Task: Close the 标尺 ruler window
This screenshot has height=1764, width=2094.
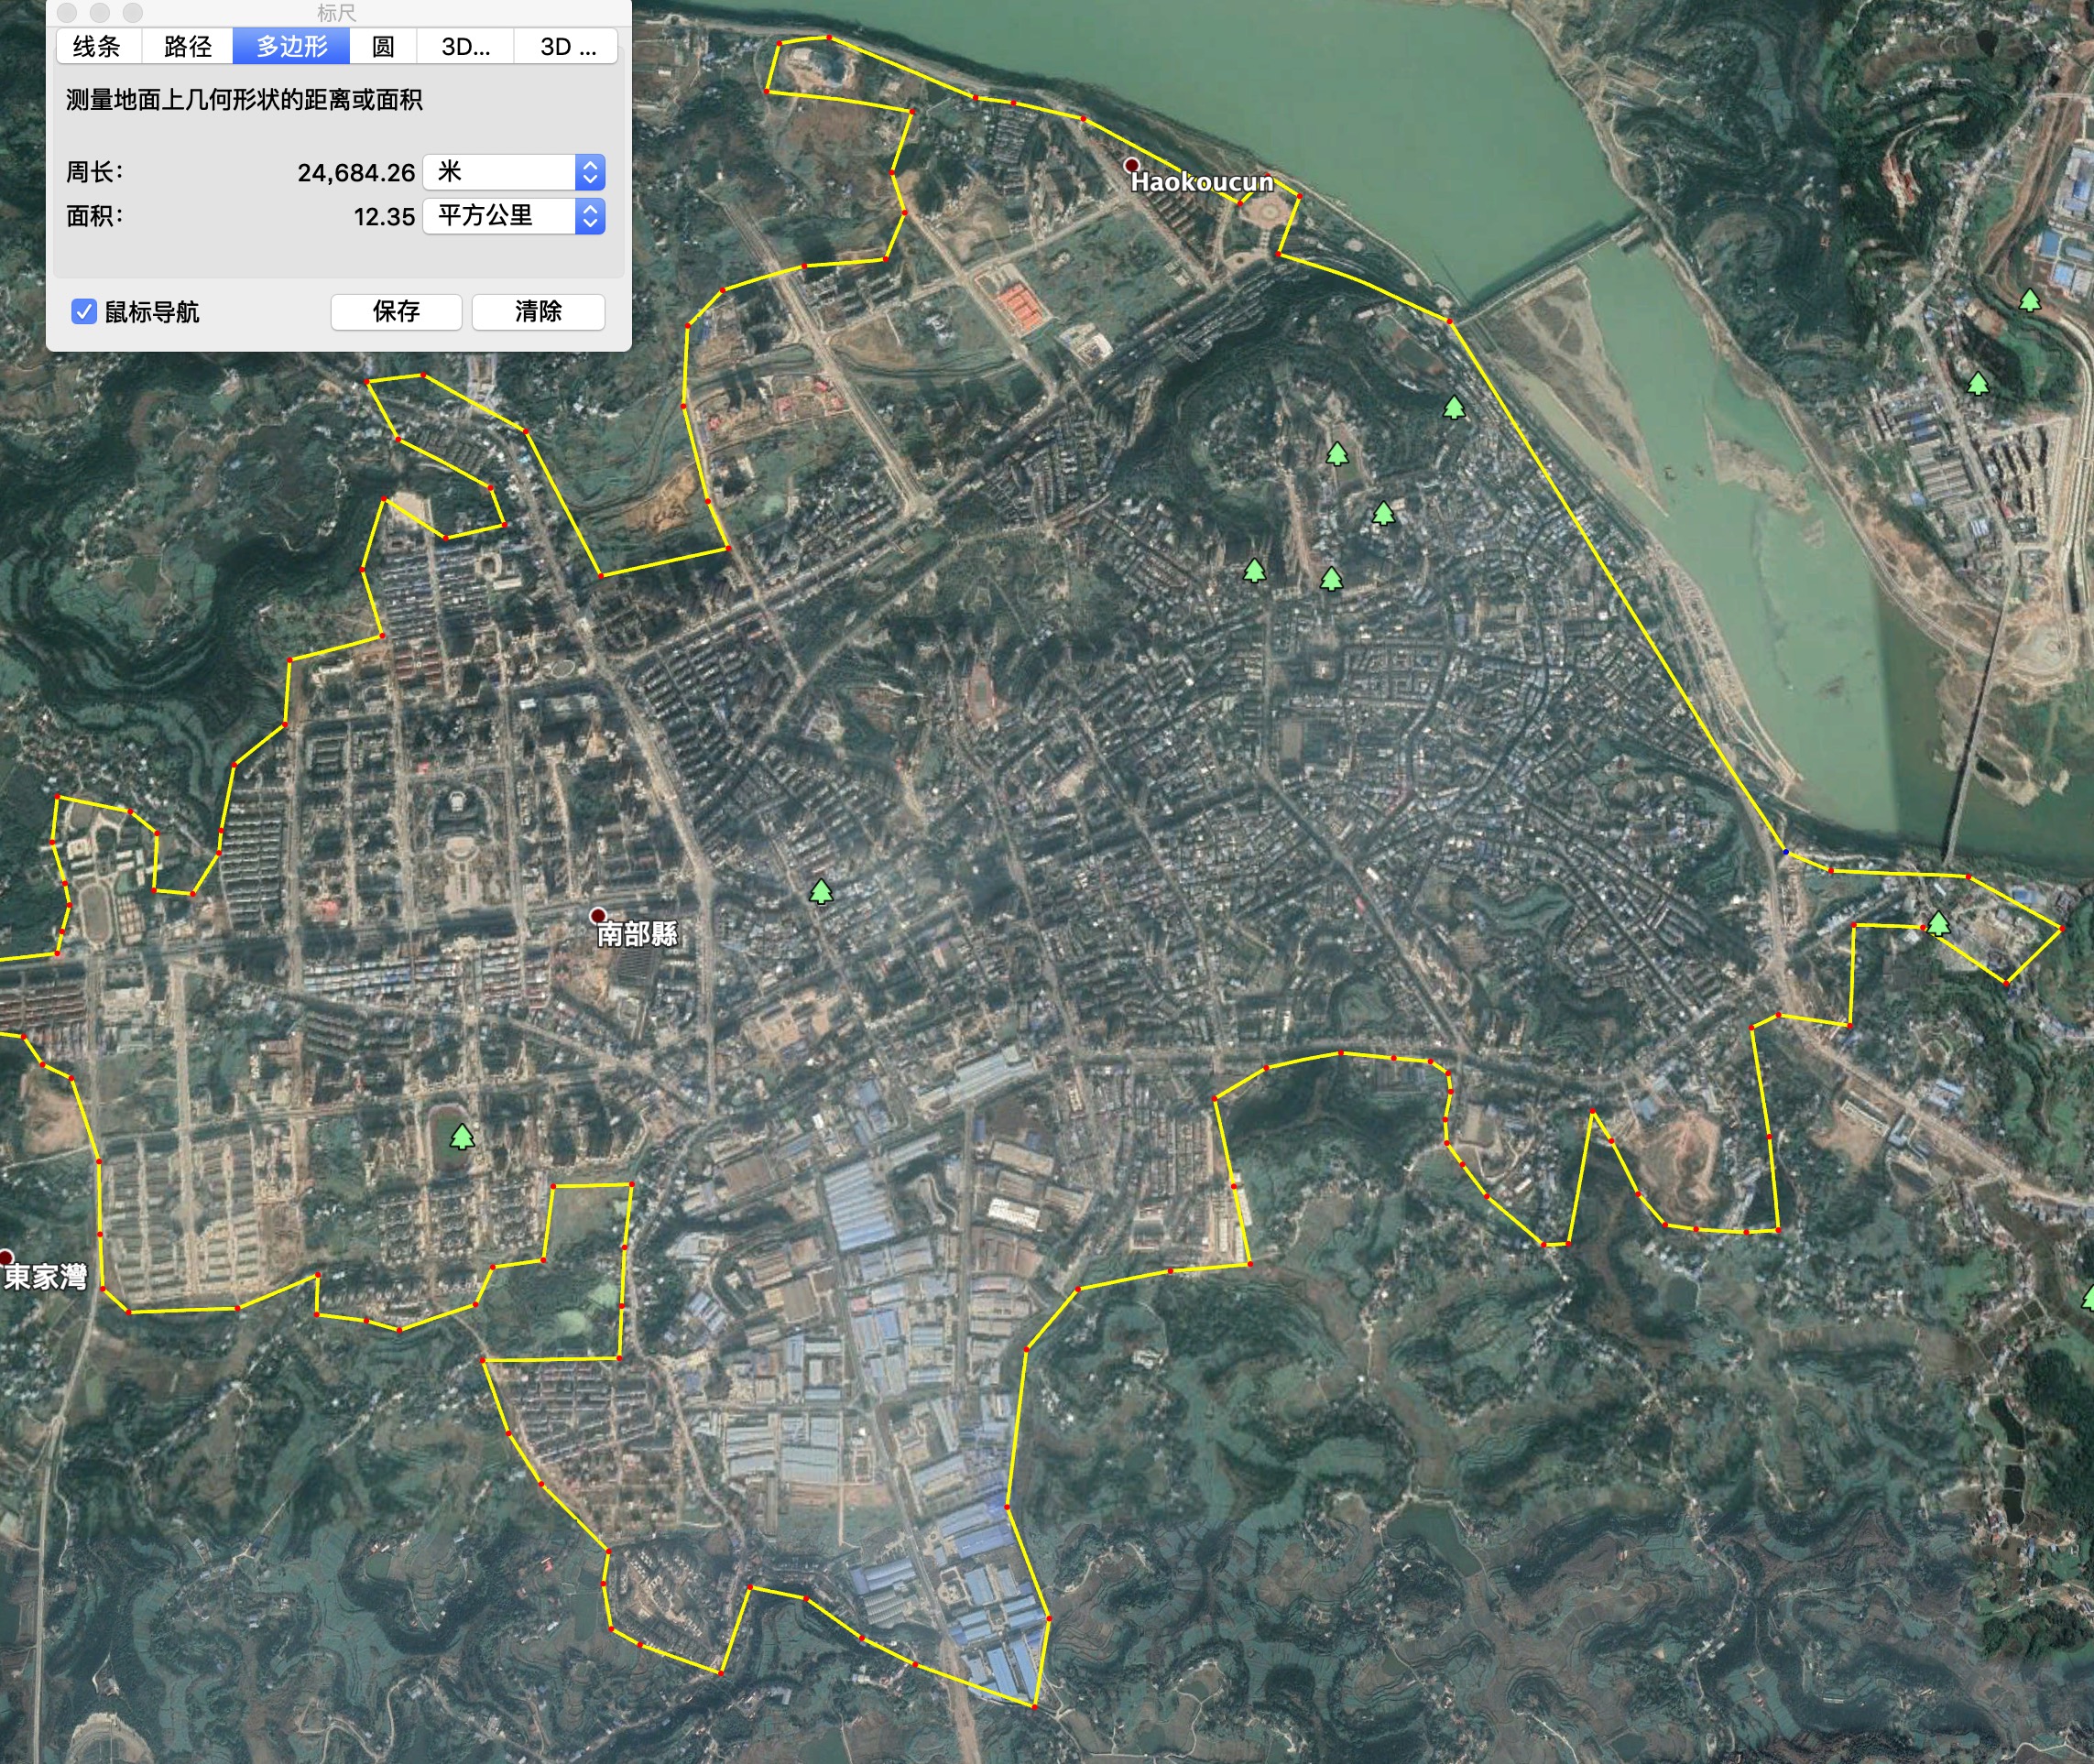Action: tap(67, 13)
